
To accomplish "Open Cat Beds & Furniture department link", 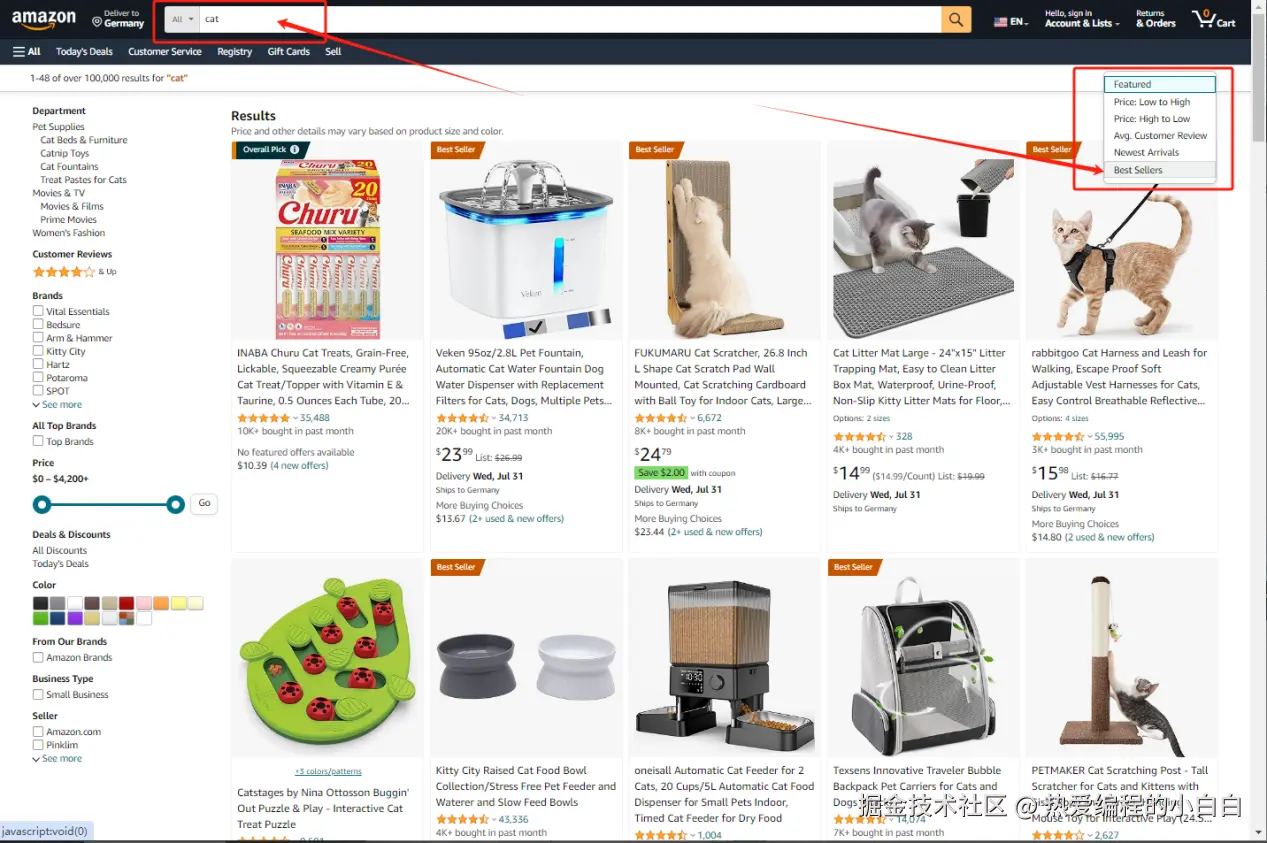I will [84, 140].
